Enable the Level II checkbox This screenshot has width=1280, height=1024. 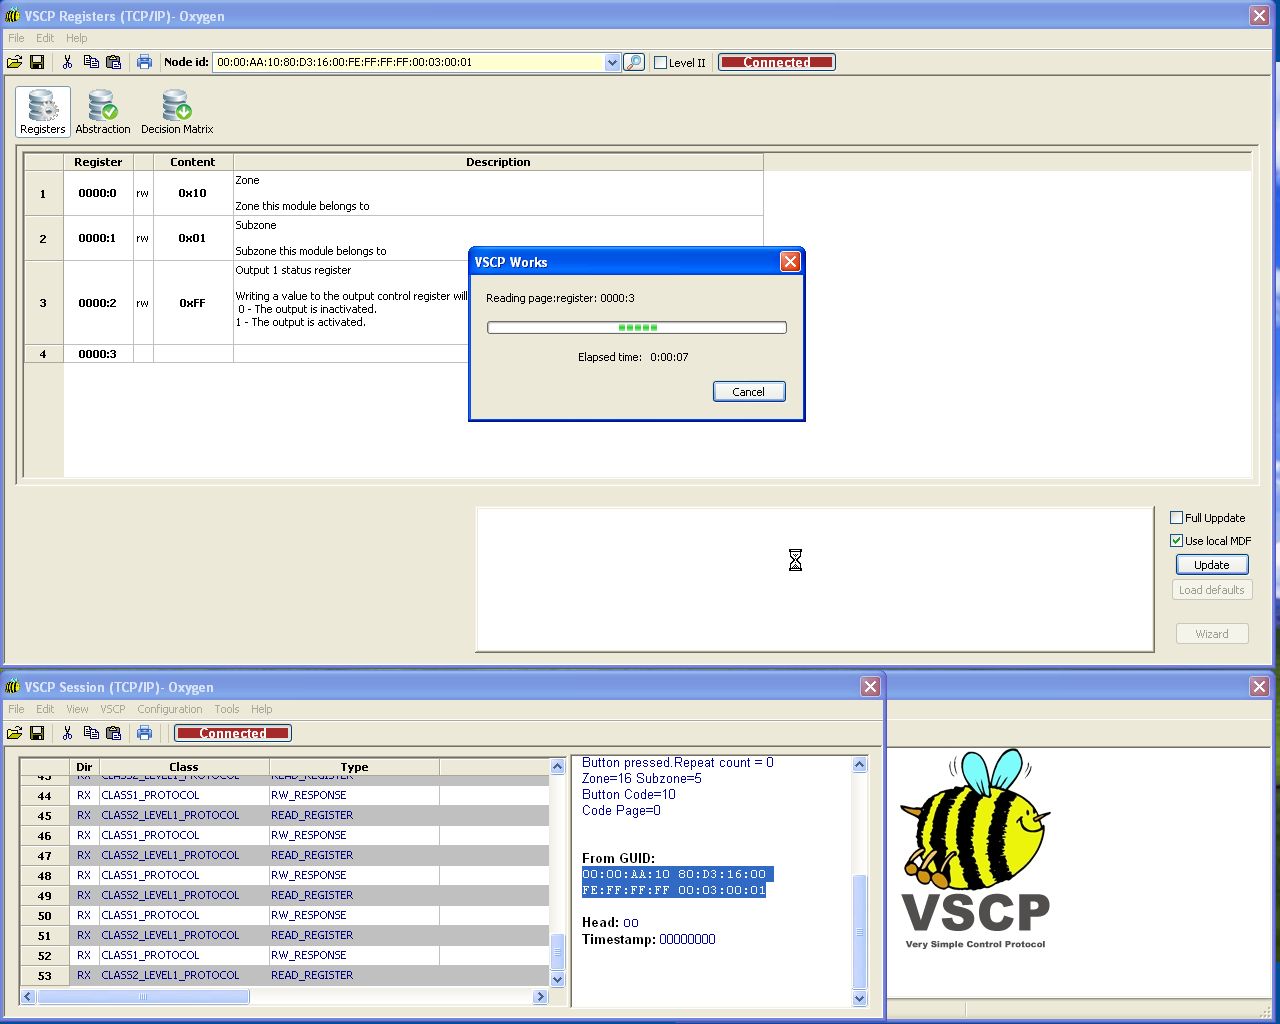click(x=660, y=63)
